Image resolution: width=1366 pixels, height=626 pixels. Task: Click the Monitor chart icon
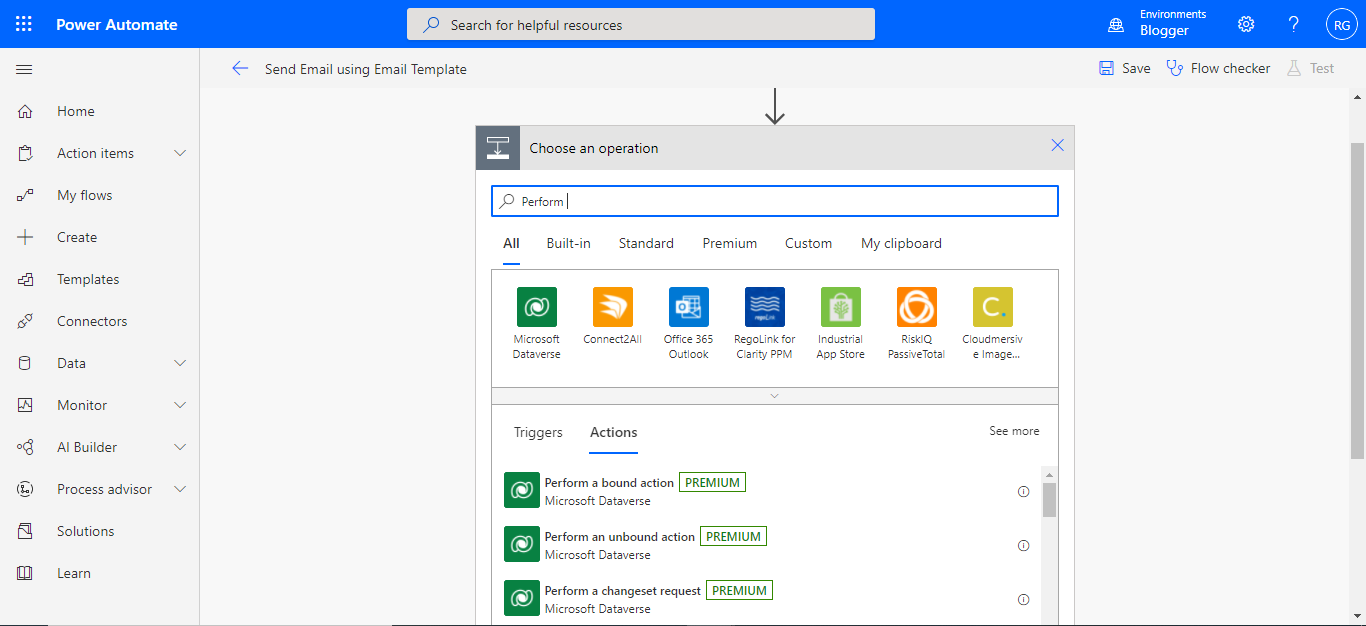25,405
